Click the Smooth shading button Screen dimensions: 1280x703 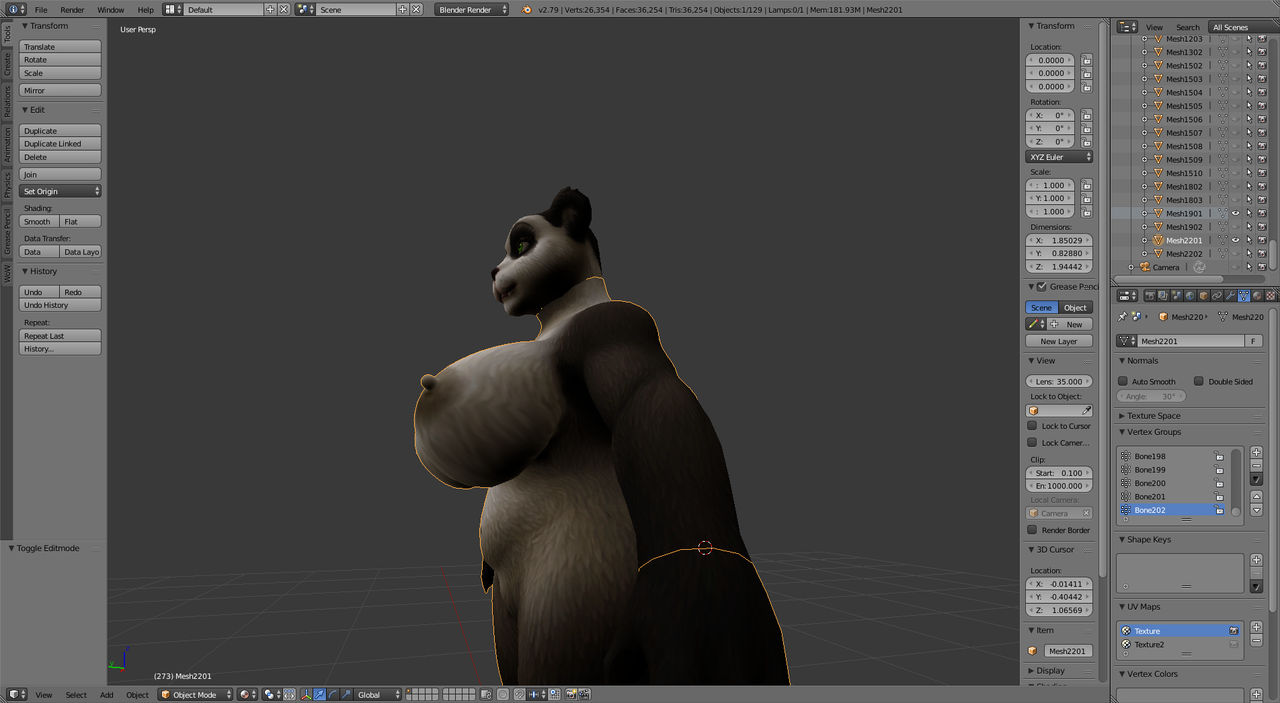(38, 221)
